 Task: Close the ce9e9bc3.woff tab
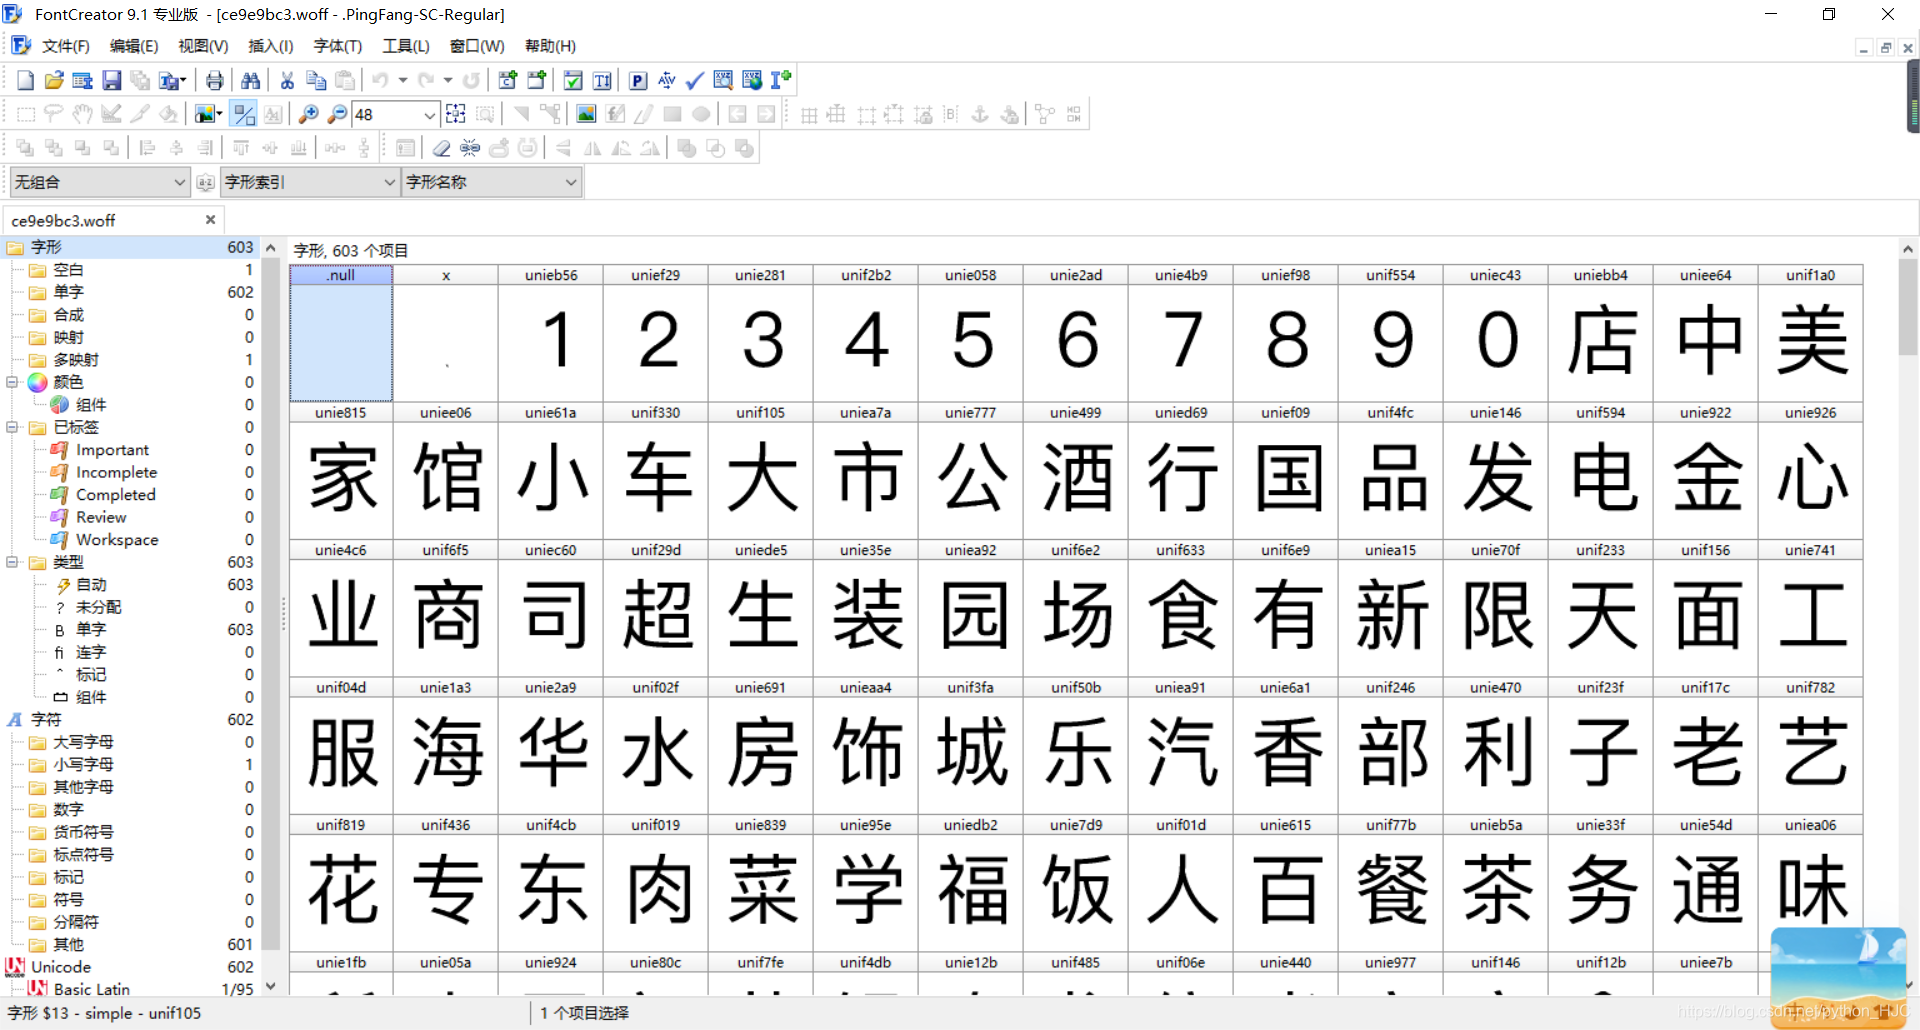pyautogui.click(x=210, y=219)
